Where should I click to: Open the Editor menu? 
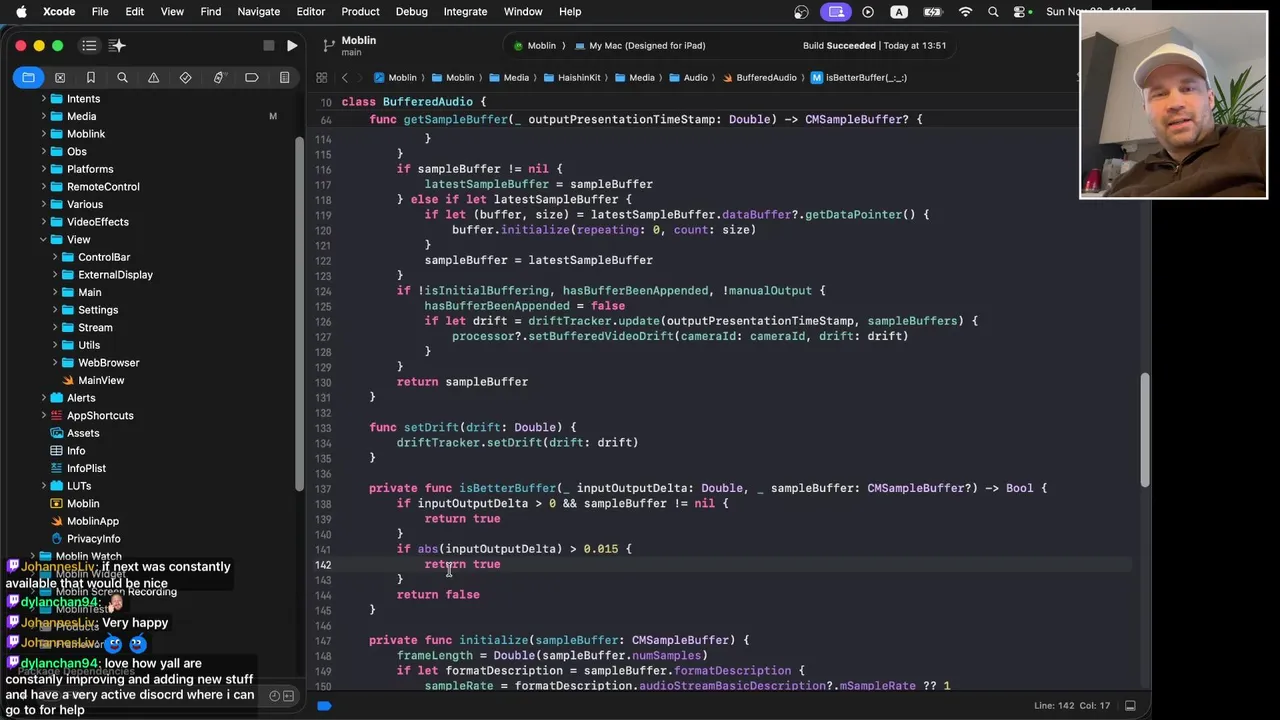(x=310, y=11)
